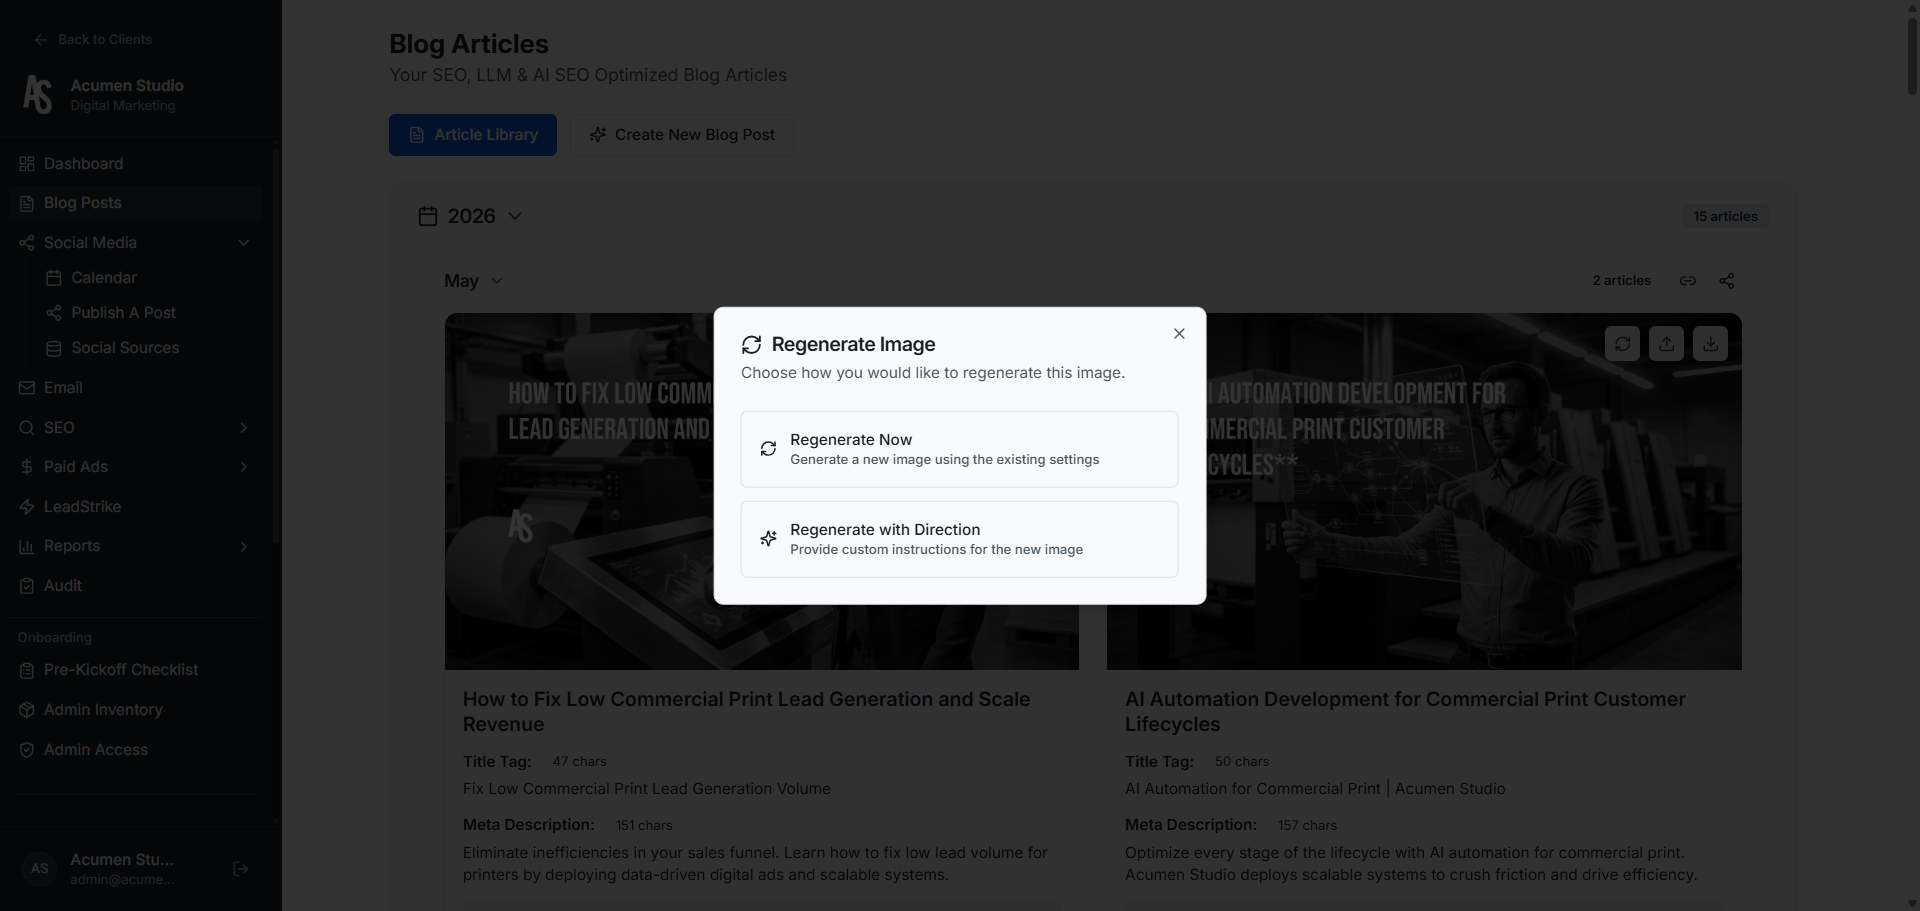
Task: Open Admin Access
Action: tap(135, 750)
